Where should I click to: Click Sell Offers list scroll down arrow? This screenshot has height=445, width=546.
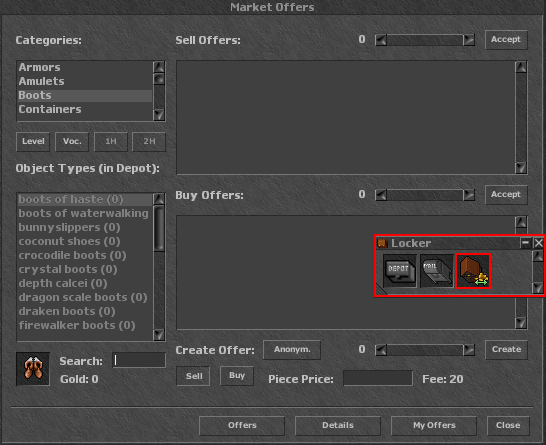[521, 168]
